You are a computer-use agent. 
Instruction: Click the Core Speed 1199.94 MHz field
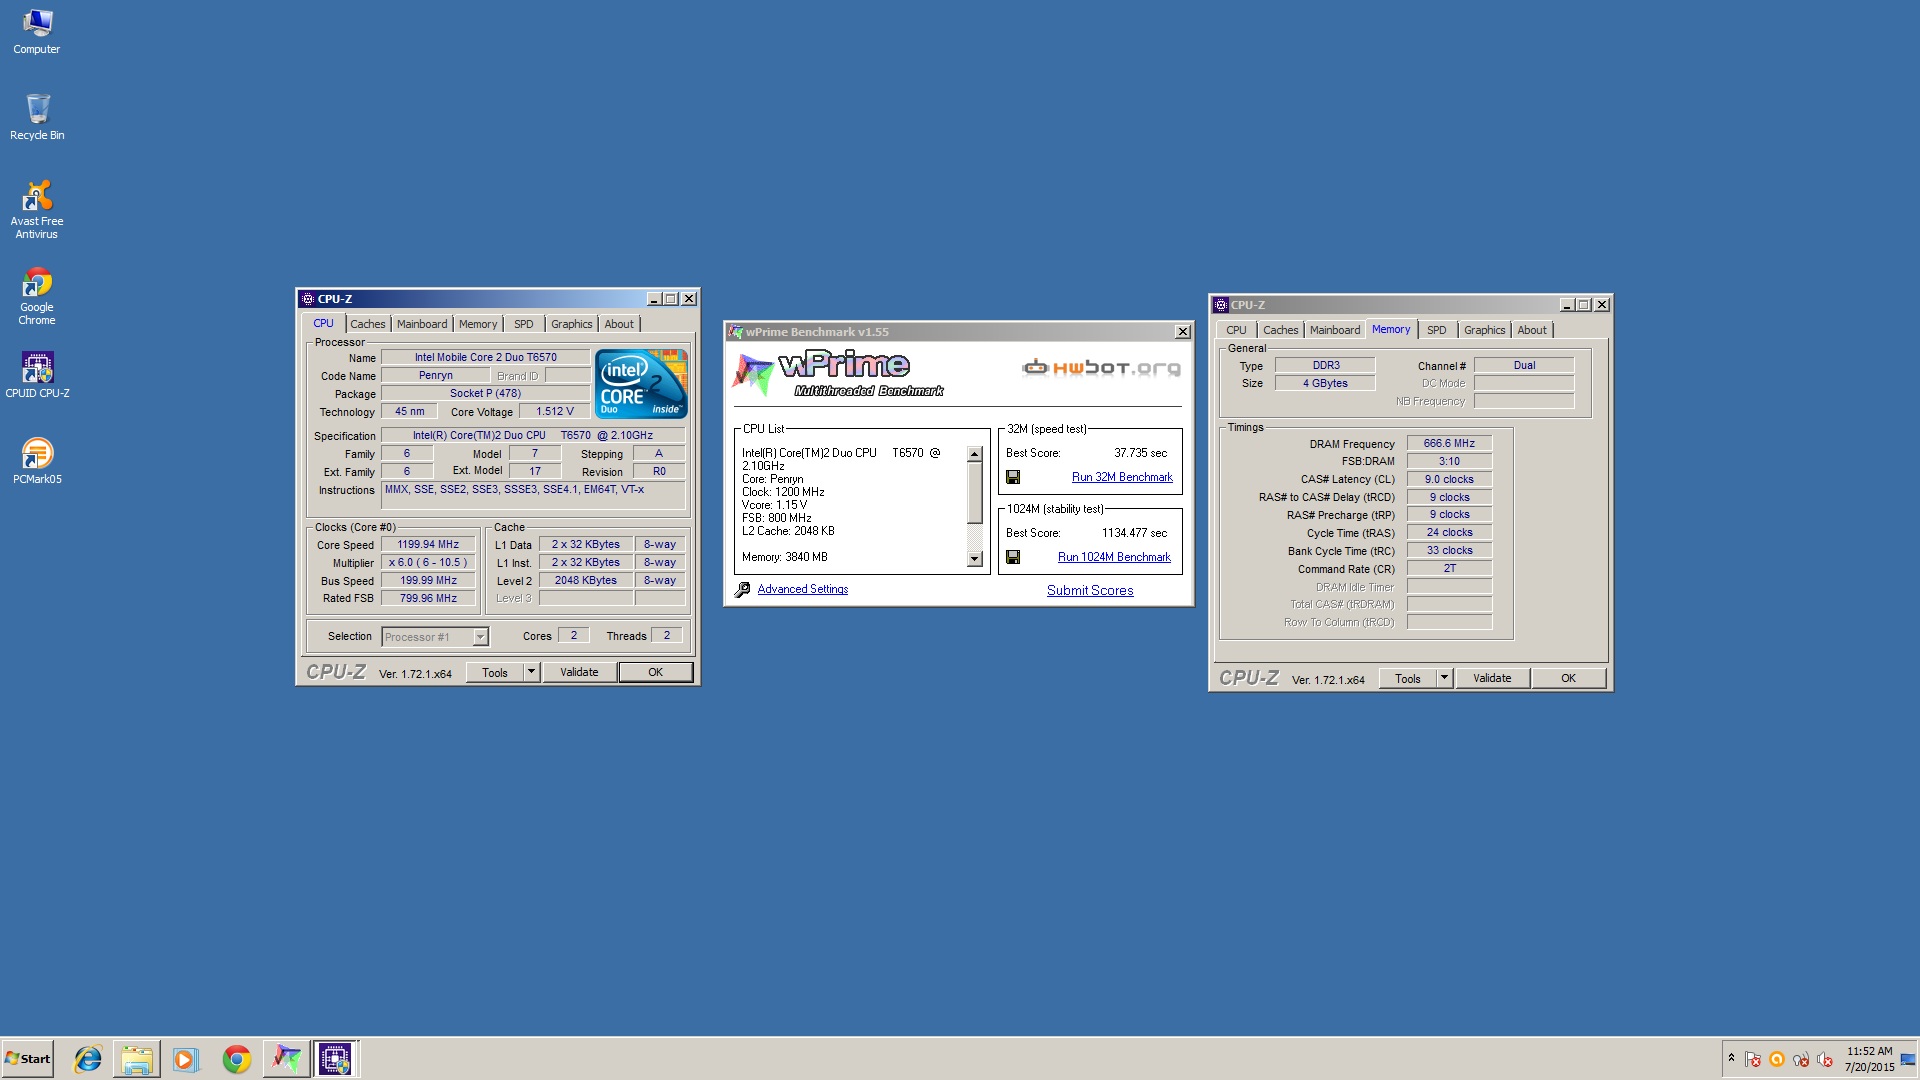coord(428,545)
